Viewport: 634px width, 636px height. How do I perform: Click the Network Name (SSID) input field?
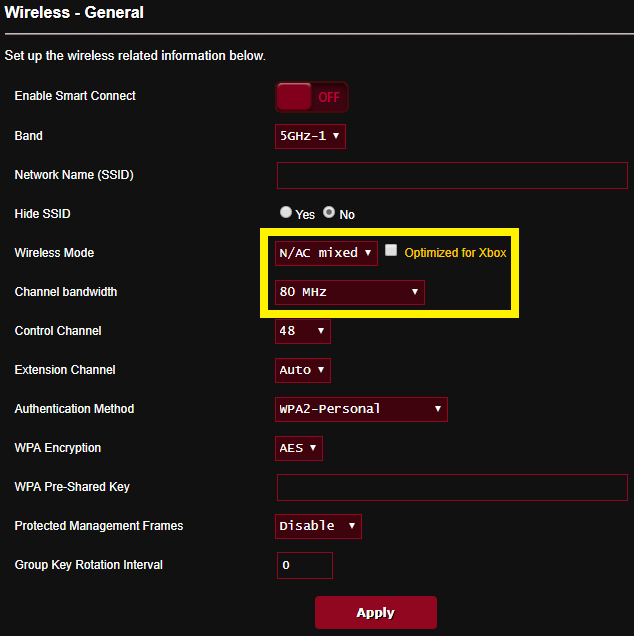[451, 176]
